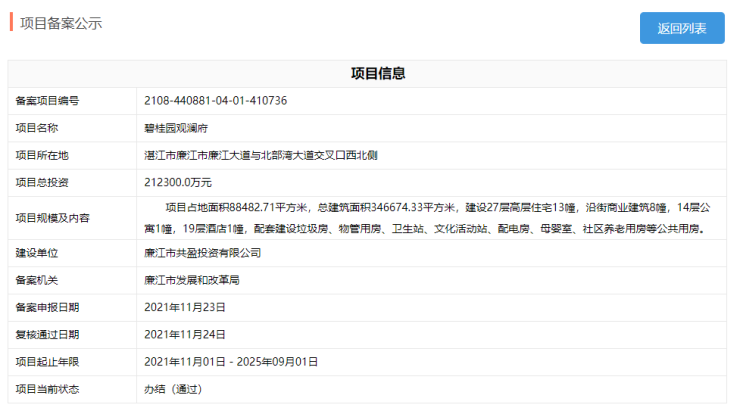Click the 备案项目编号 label

tap(47, 101)
